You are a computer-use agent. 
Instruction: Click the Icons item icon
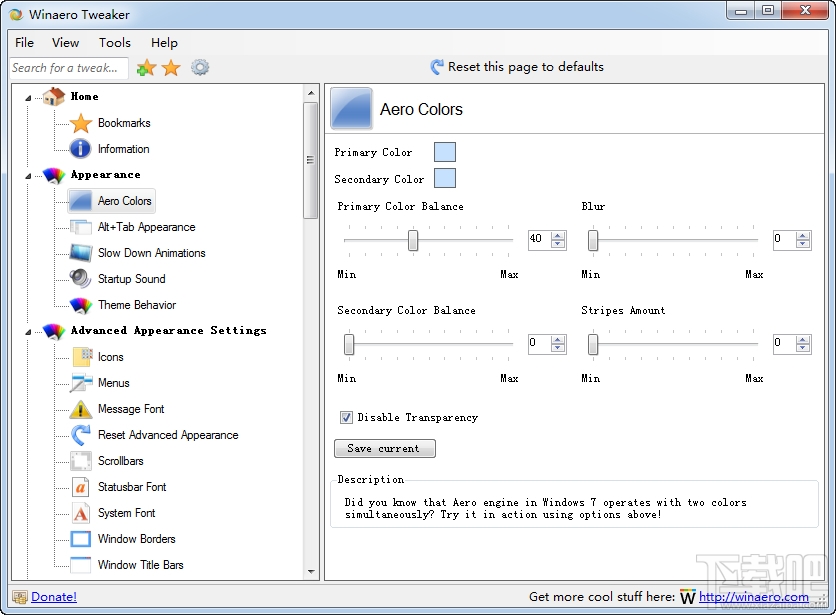(x=82, y=356)
